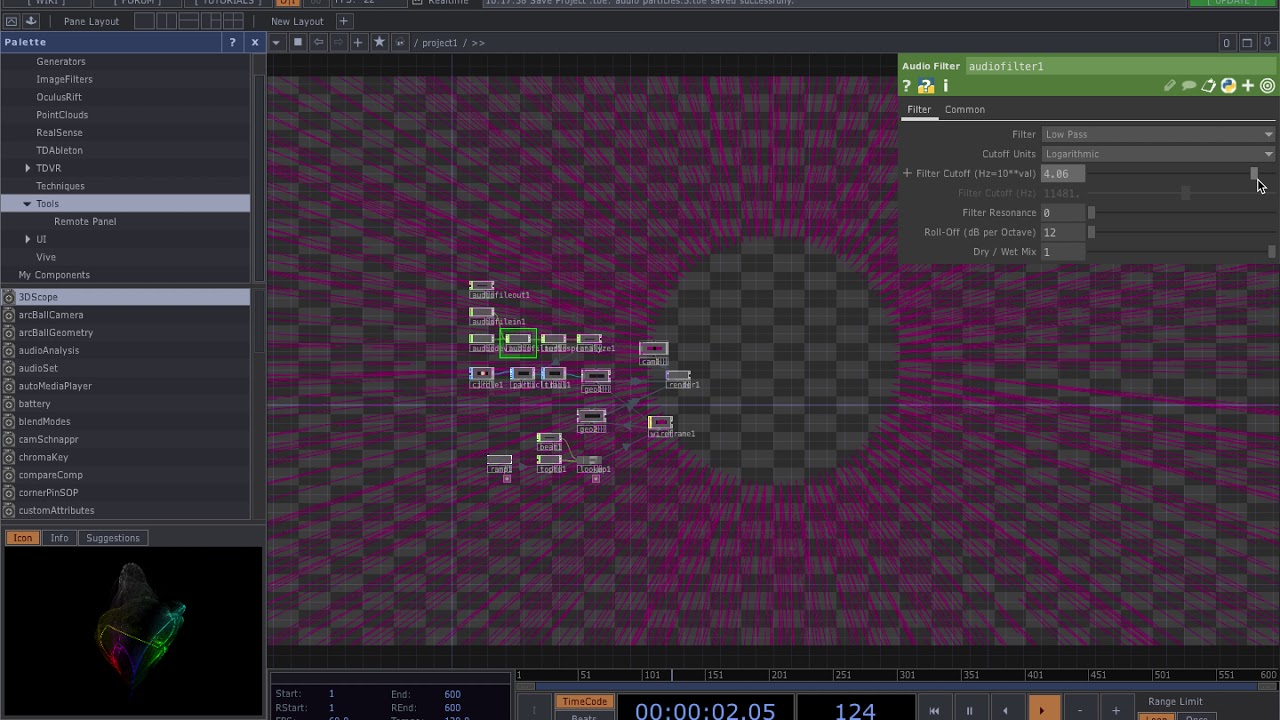Select left-right split pane layout icon
Screen dimensions: 1280x720
click(x=167, y=21)
